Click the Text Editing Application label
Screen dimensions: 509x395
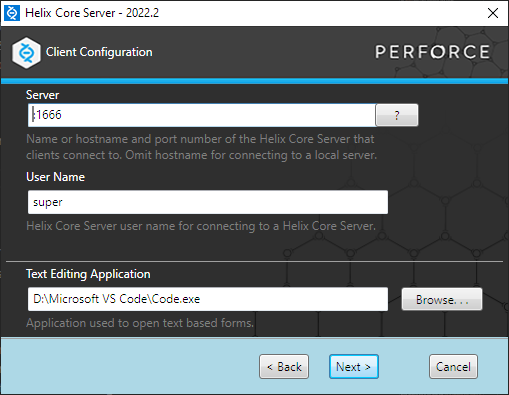(88, 274)
